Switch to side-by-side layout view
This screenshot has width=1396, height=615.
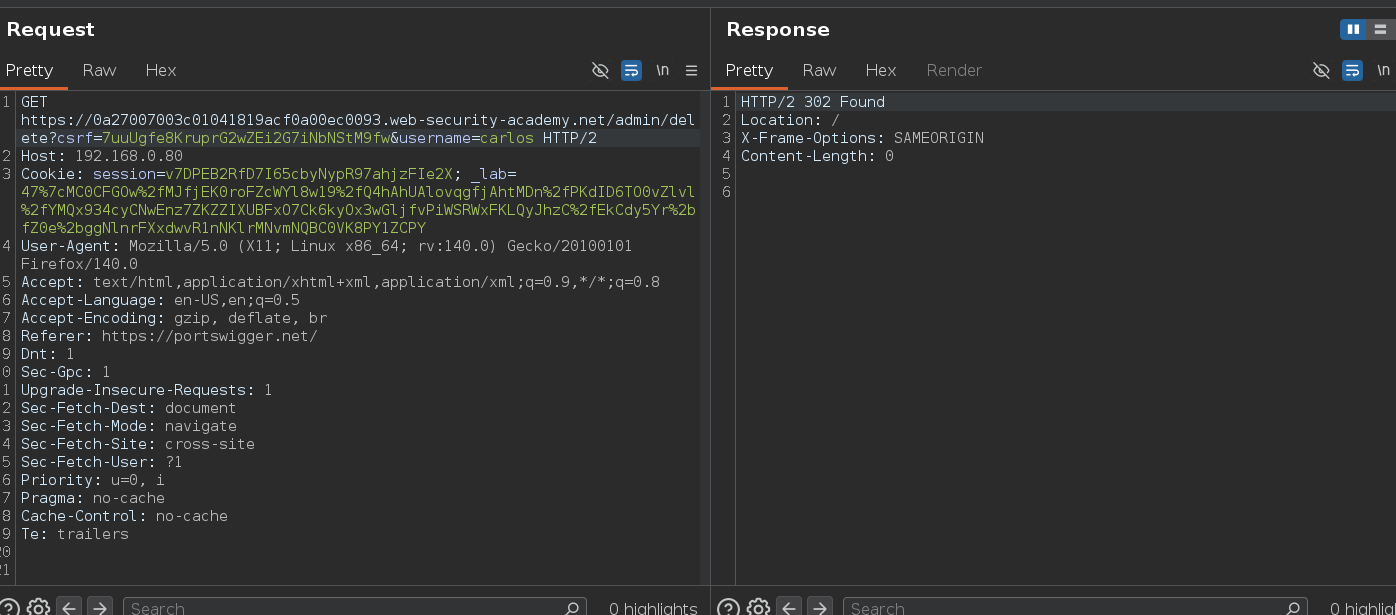click(x=1353, y=29)
